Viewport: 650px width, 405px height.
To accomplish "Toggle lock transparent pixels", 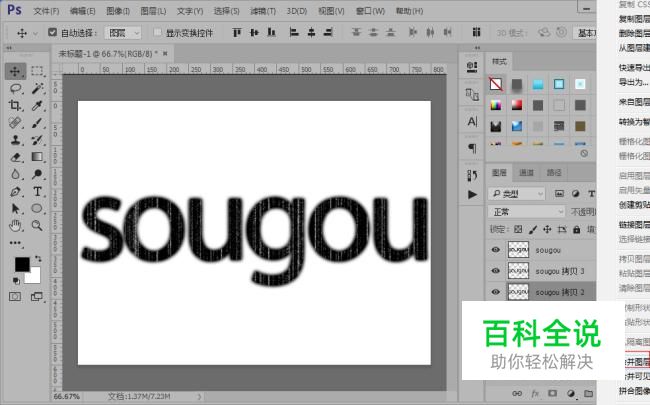I will [518, 229].
